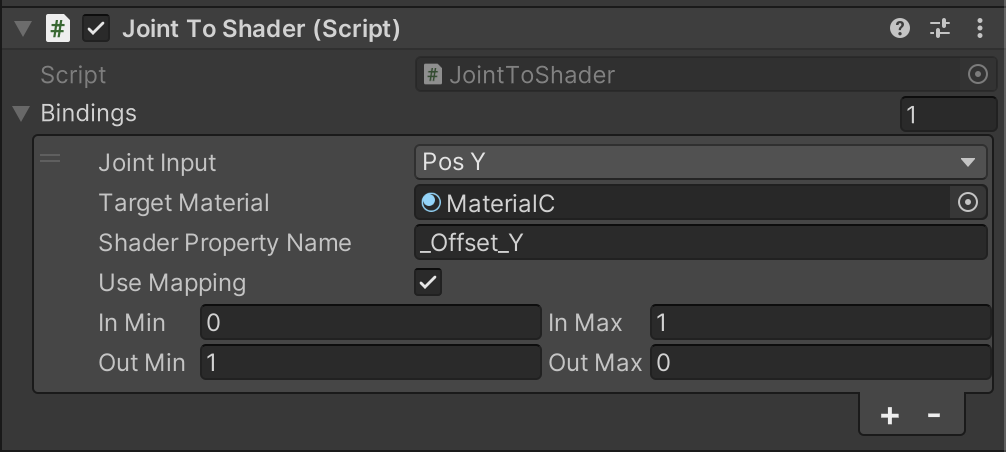The width and height of the screenshot is (1006, 452).
Task: Open the component help reference icon
Action: tap(899, 28)
